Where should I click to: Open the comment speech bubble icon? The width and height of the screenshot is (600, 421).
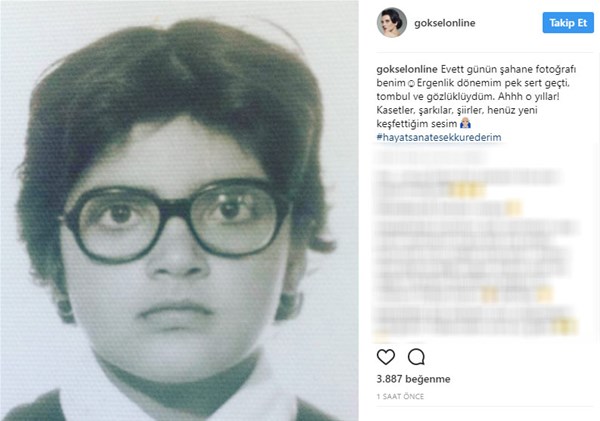(x=416, y=357)
